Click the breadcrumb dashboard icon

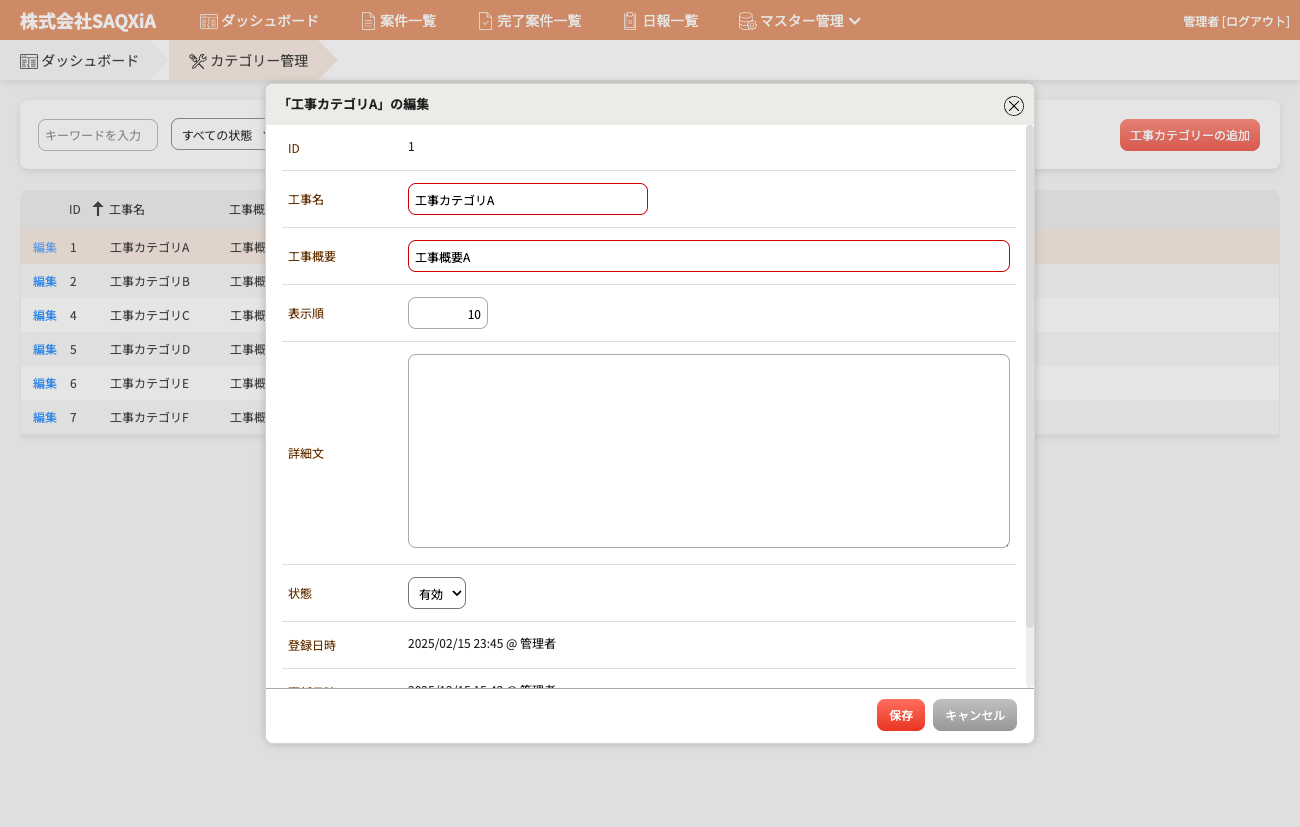coord(29,61)
